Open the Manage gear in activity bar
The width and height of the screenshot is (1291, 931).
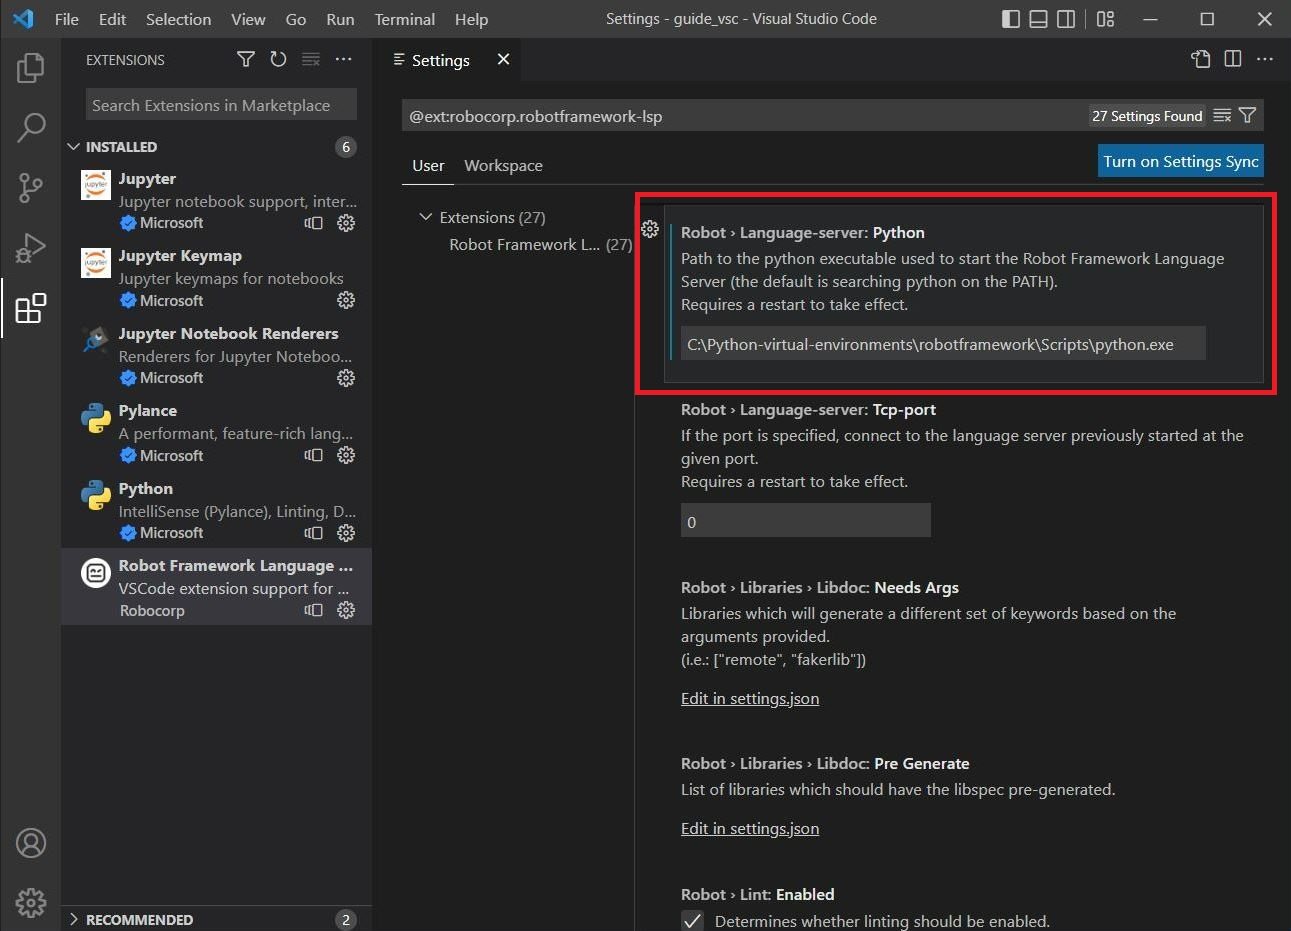pyautogui.click(x=31, y=902)
